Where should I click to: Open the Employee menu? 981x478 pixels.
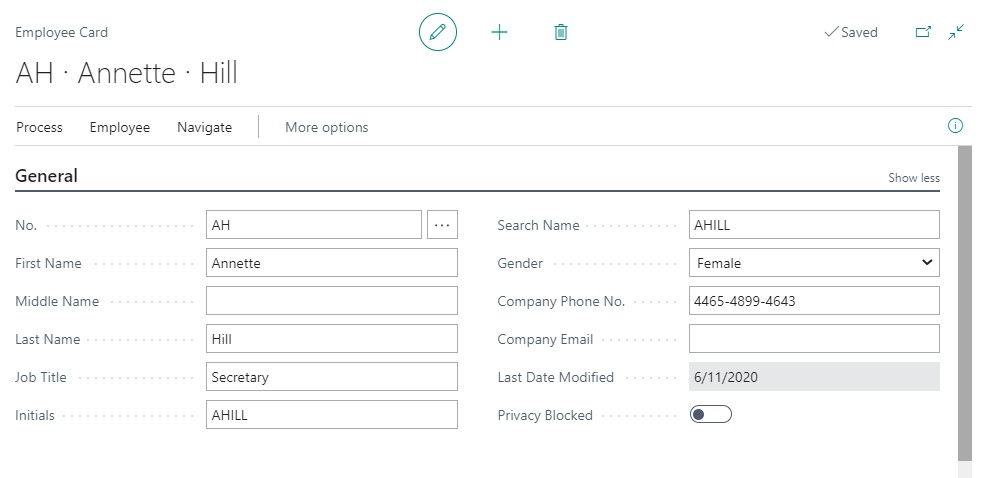119,128
